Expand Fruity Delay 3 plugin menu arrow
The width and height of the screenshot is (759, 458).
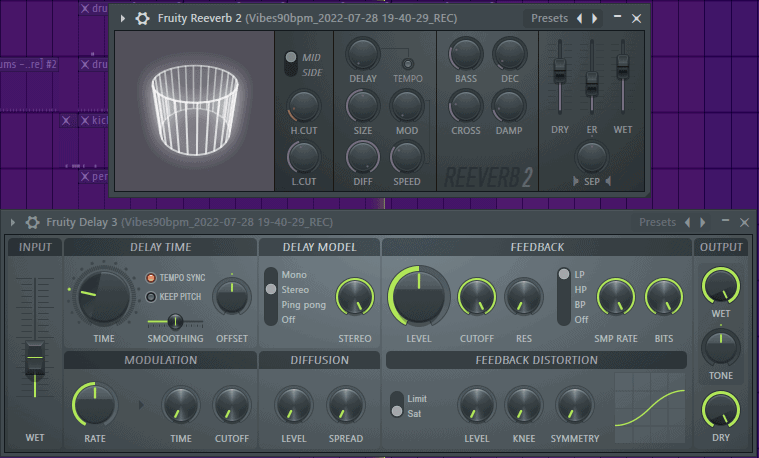13,222
